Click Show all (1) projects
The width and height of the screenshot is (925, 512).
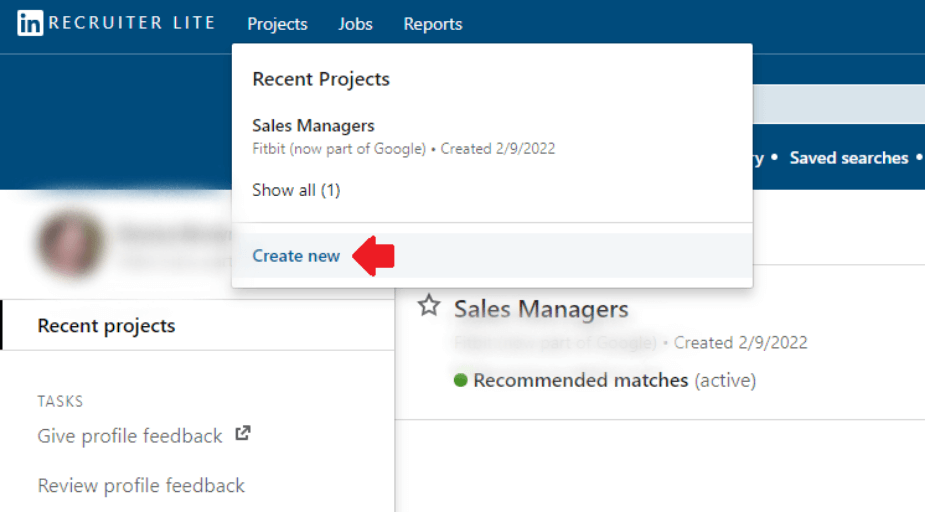(296, 190)
